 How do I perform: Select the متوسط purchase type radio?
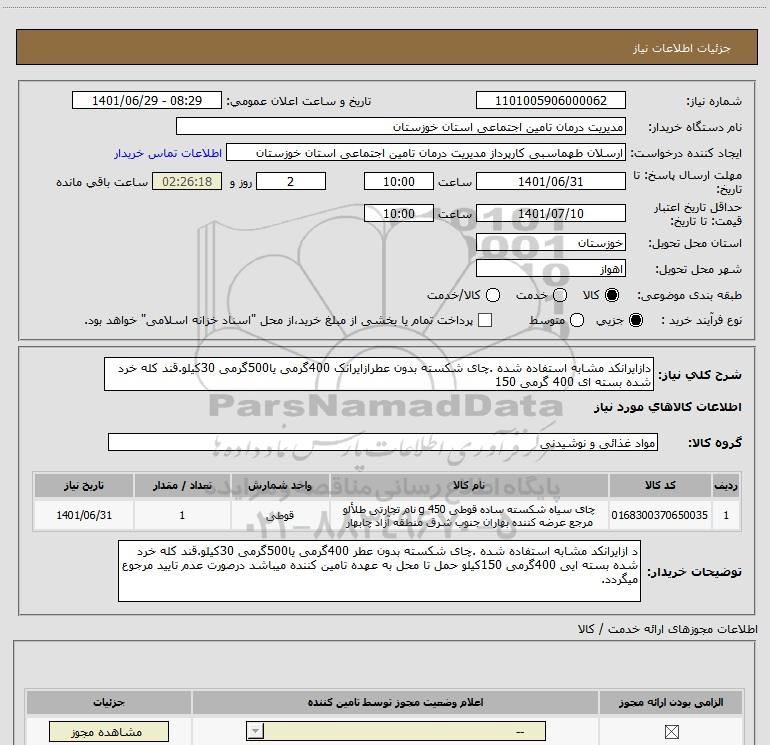[x=577, y=320]
